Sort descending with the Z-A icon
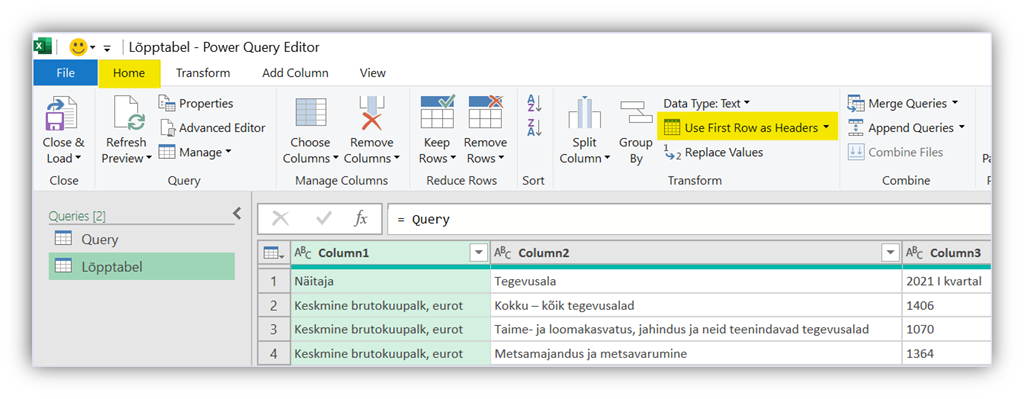The image size is (1024, 399). (534, 127)
